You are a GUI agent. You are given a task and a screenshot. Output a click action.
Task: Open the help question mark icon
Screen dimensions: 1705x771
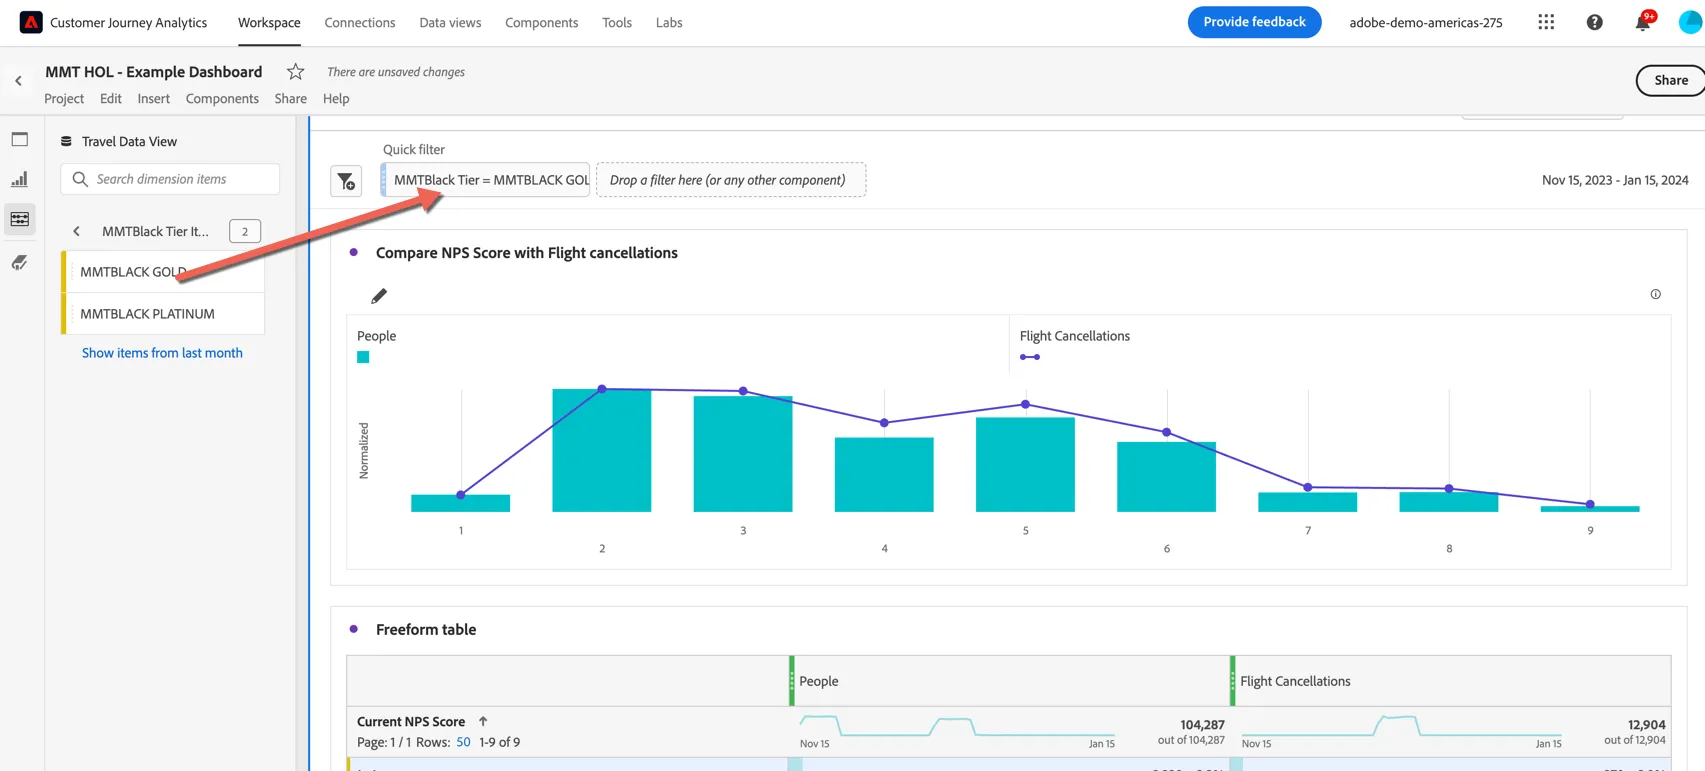[x=1595, y=22]
